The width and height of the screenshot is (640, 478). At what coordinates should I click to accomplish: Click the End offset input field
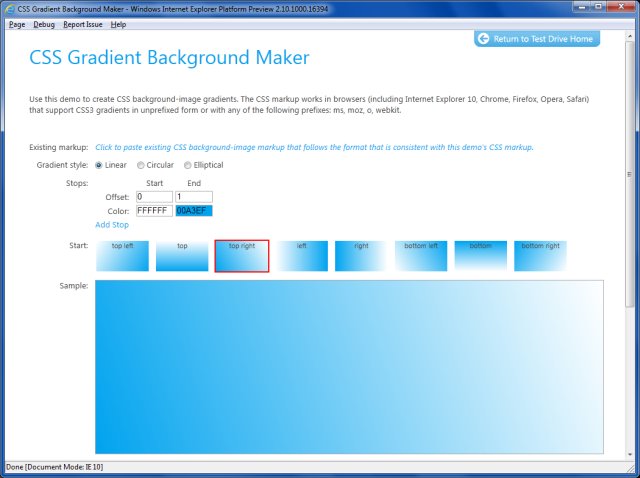coord(194,197)
